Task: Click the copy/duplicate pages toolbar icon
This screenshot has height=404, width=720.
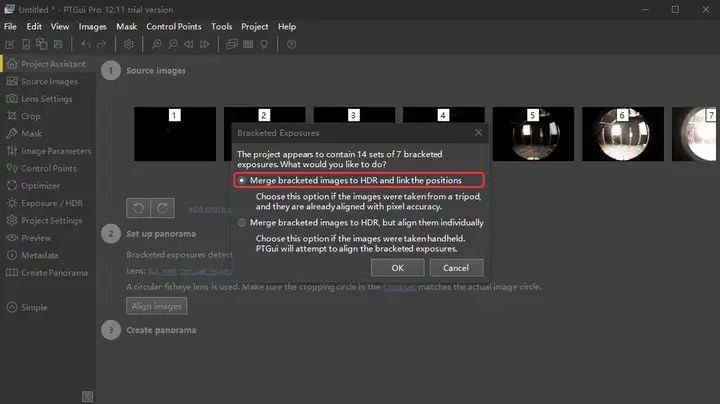Action: (x=42, y=44)
